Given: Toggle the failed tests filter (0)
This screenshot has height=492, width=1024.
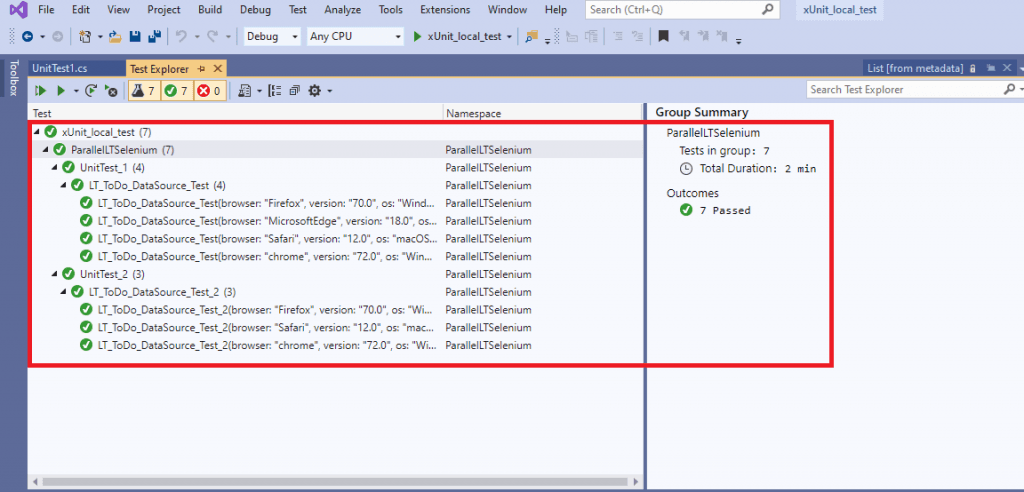Looking at the screenshot, I should click(x=209, y=90).
